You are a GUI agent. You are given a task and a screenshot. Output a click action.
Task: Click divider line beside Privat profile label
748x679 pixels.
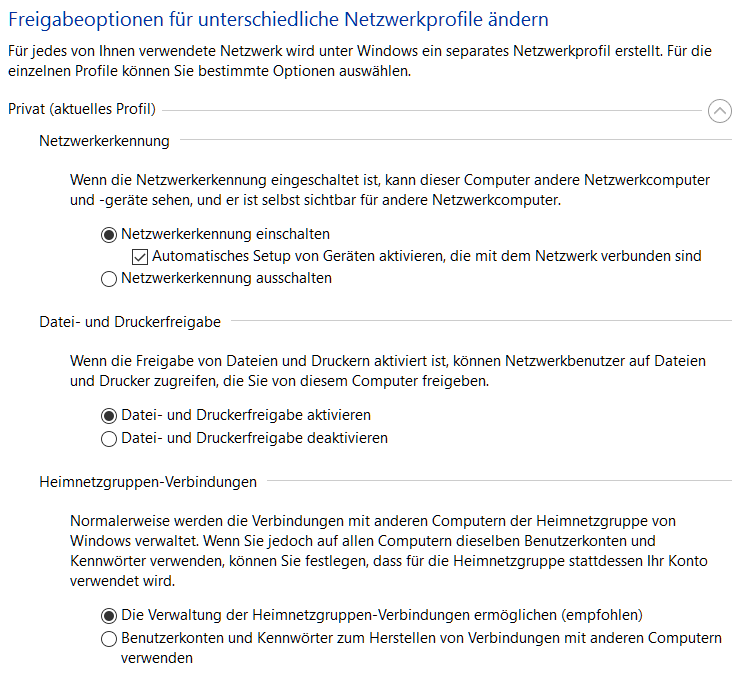coord(432,111)
